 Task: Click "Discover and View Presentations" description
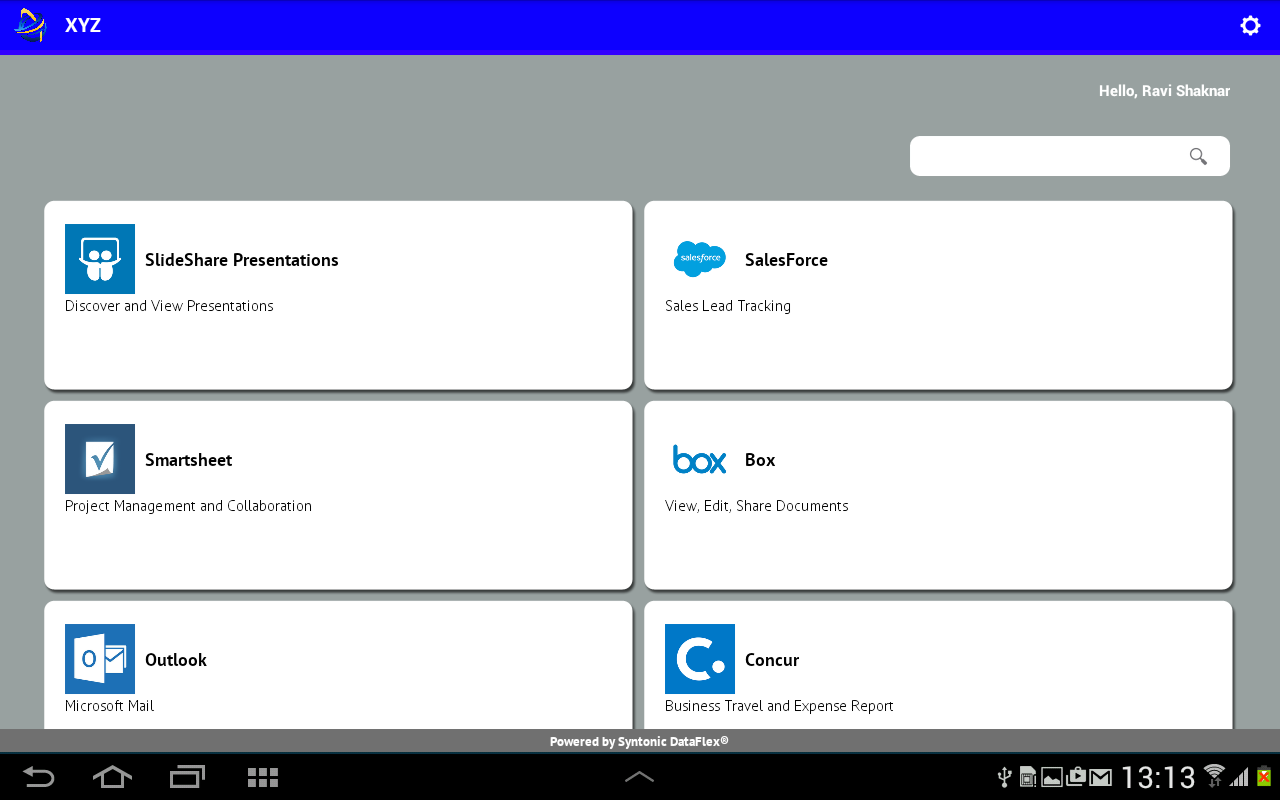(x=169, y=306)
